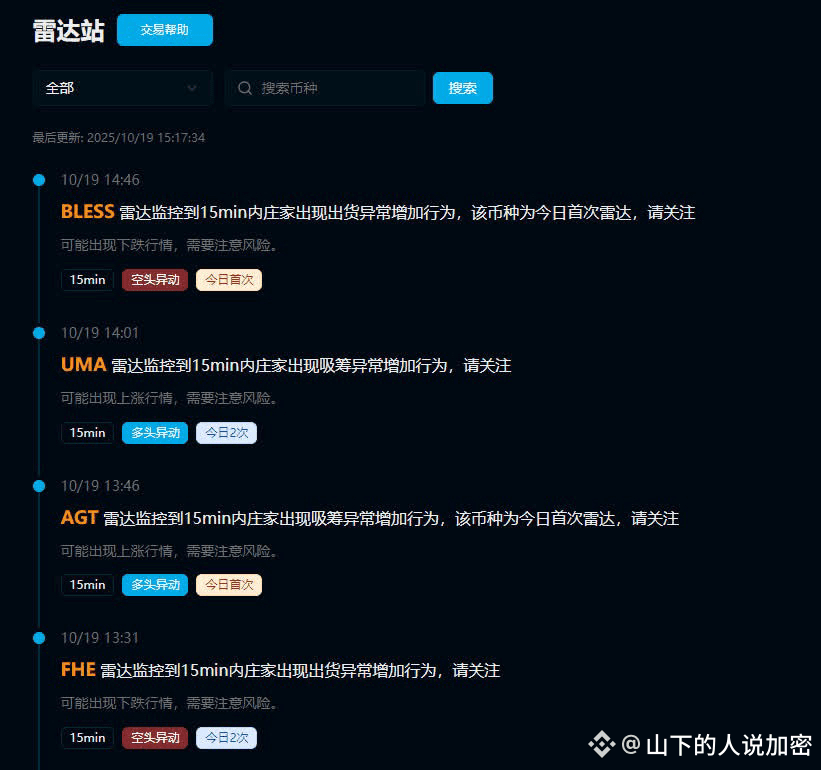Open the FHE coin link
Image resolution: width=821 pixels, height=770 pixels.
point(78,669)
